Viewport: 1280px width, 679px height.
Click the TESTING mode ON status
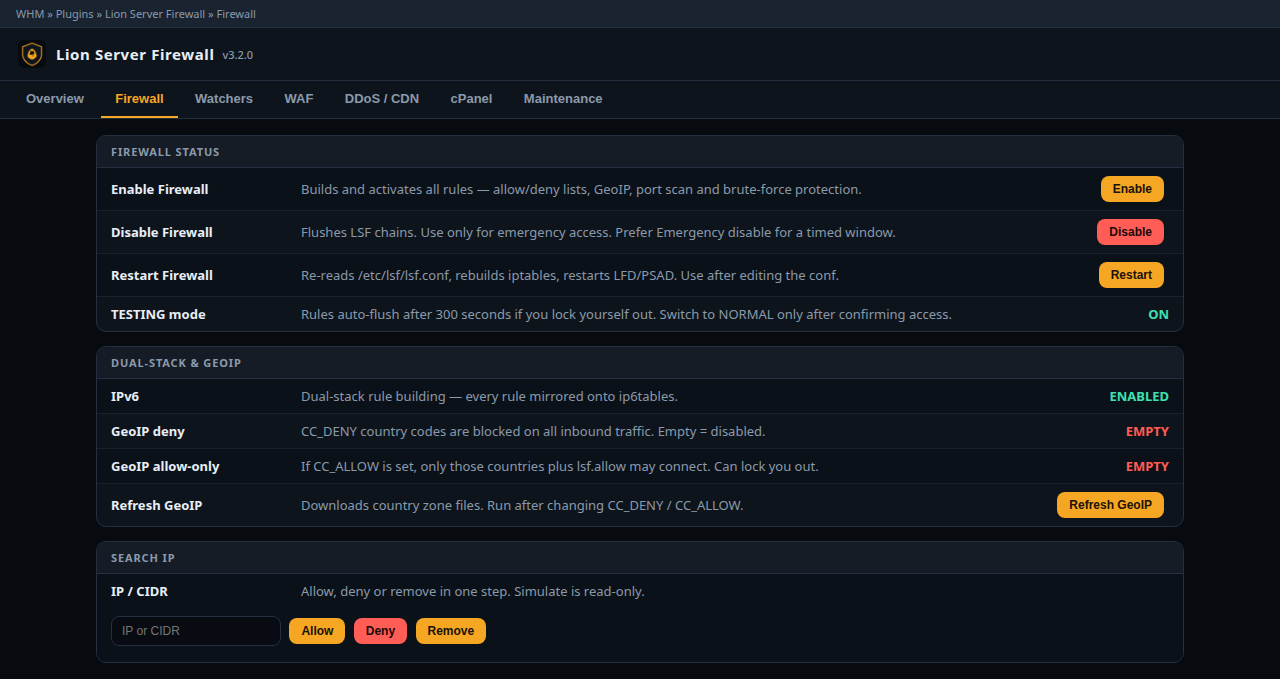(1158, 314)
